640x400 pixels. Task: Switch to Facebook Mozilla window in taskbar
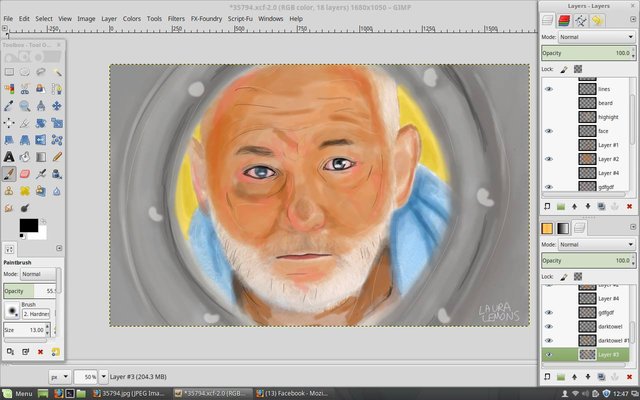tap(292, 393)
